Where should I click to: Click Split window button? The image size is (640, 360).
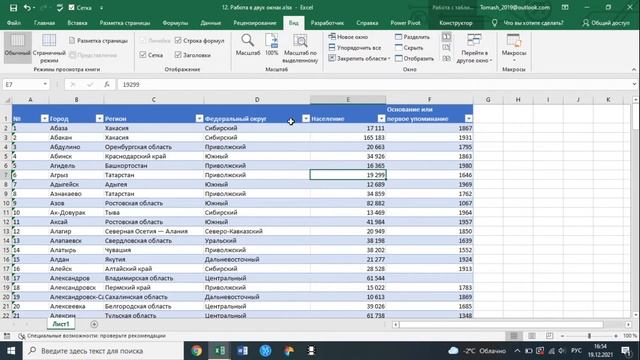pyautogui.click(x=412, y=37)
